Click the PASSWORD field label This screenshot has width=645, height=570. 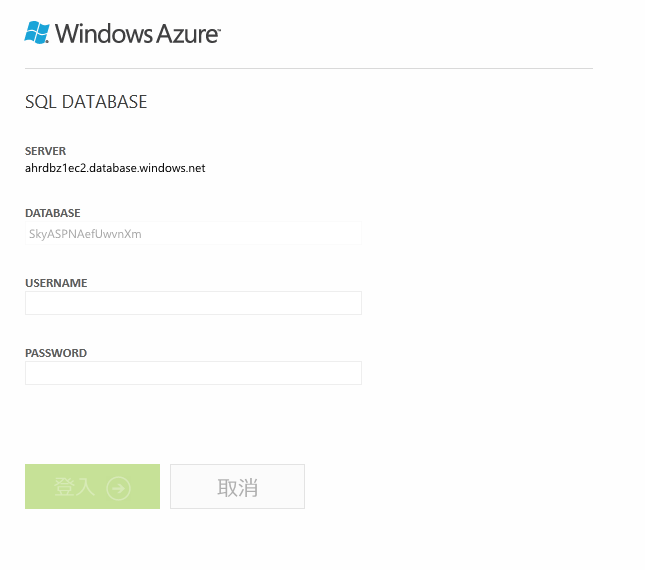tap(56, 353)
